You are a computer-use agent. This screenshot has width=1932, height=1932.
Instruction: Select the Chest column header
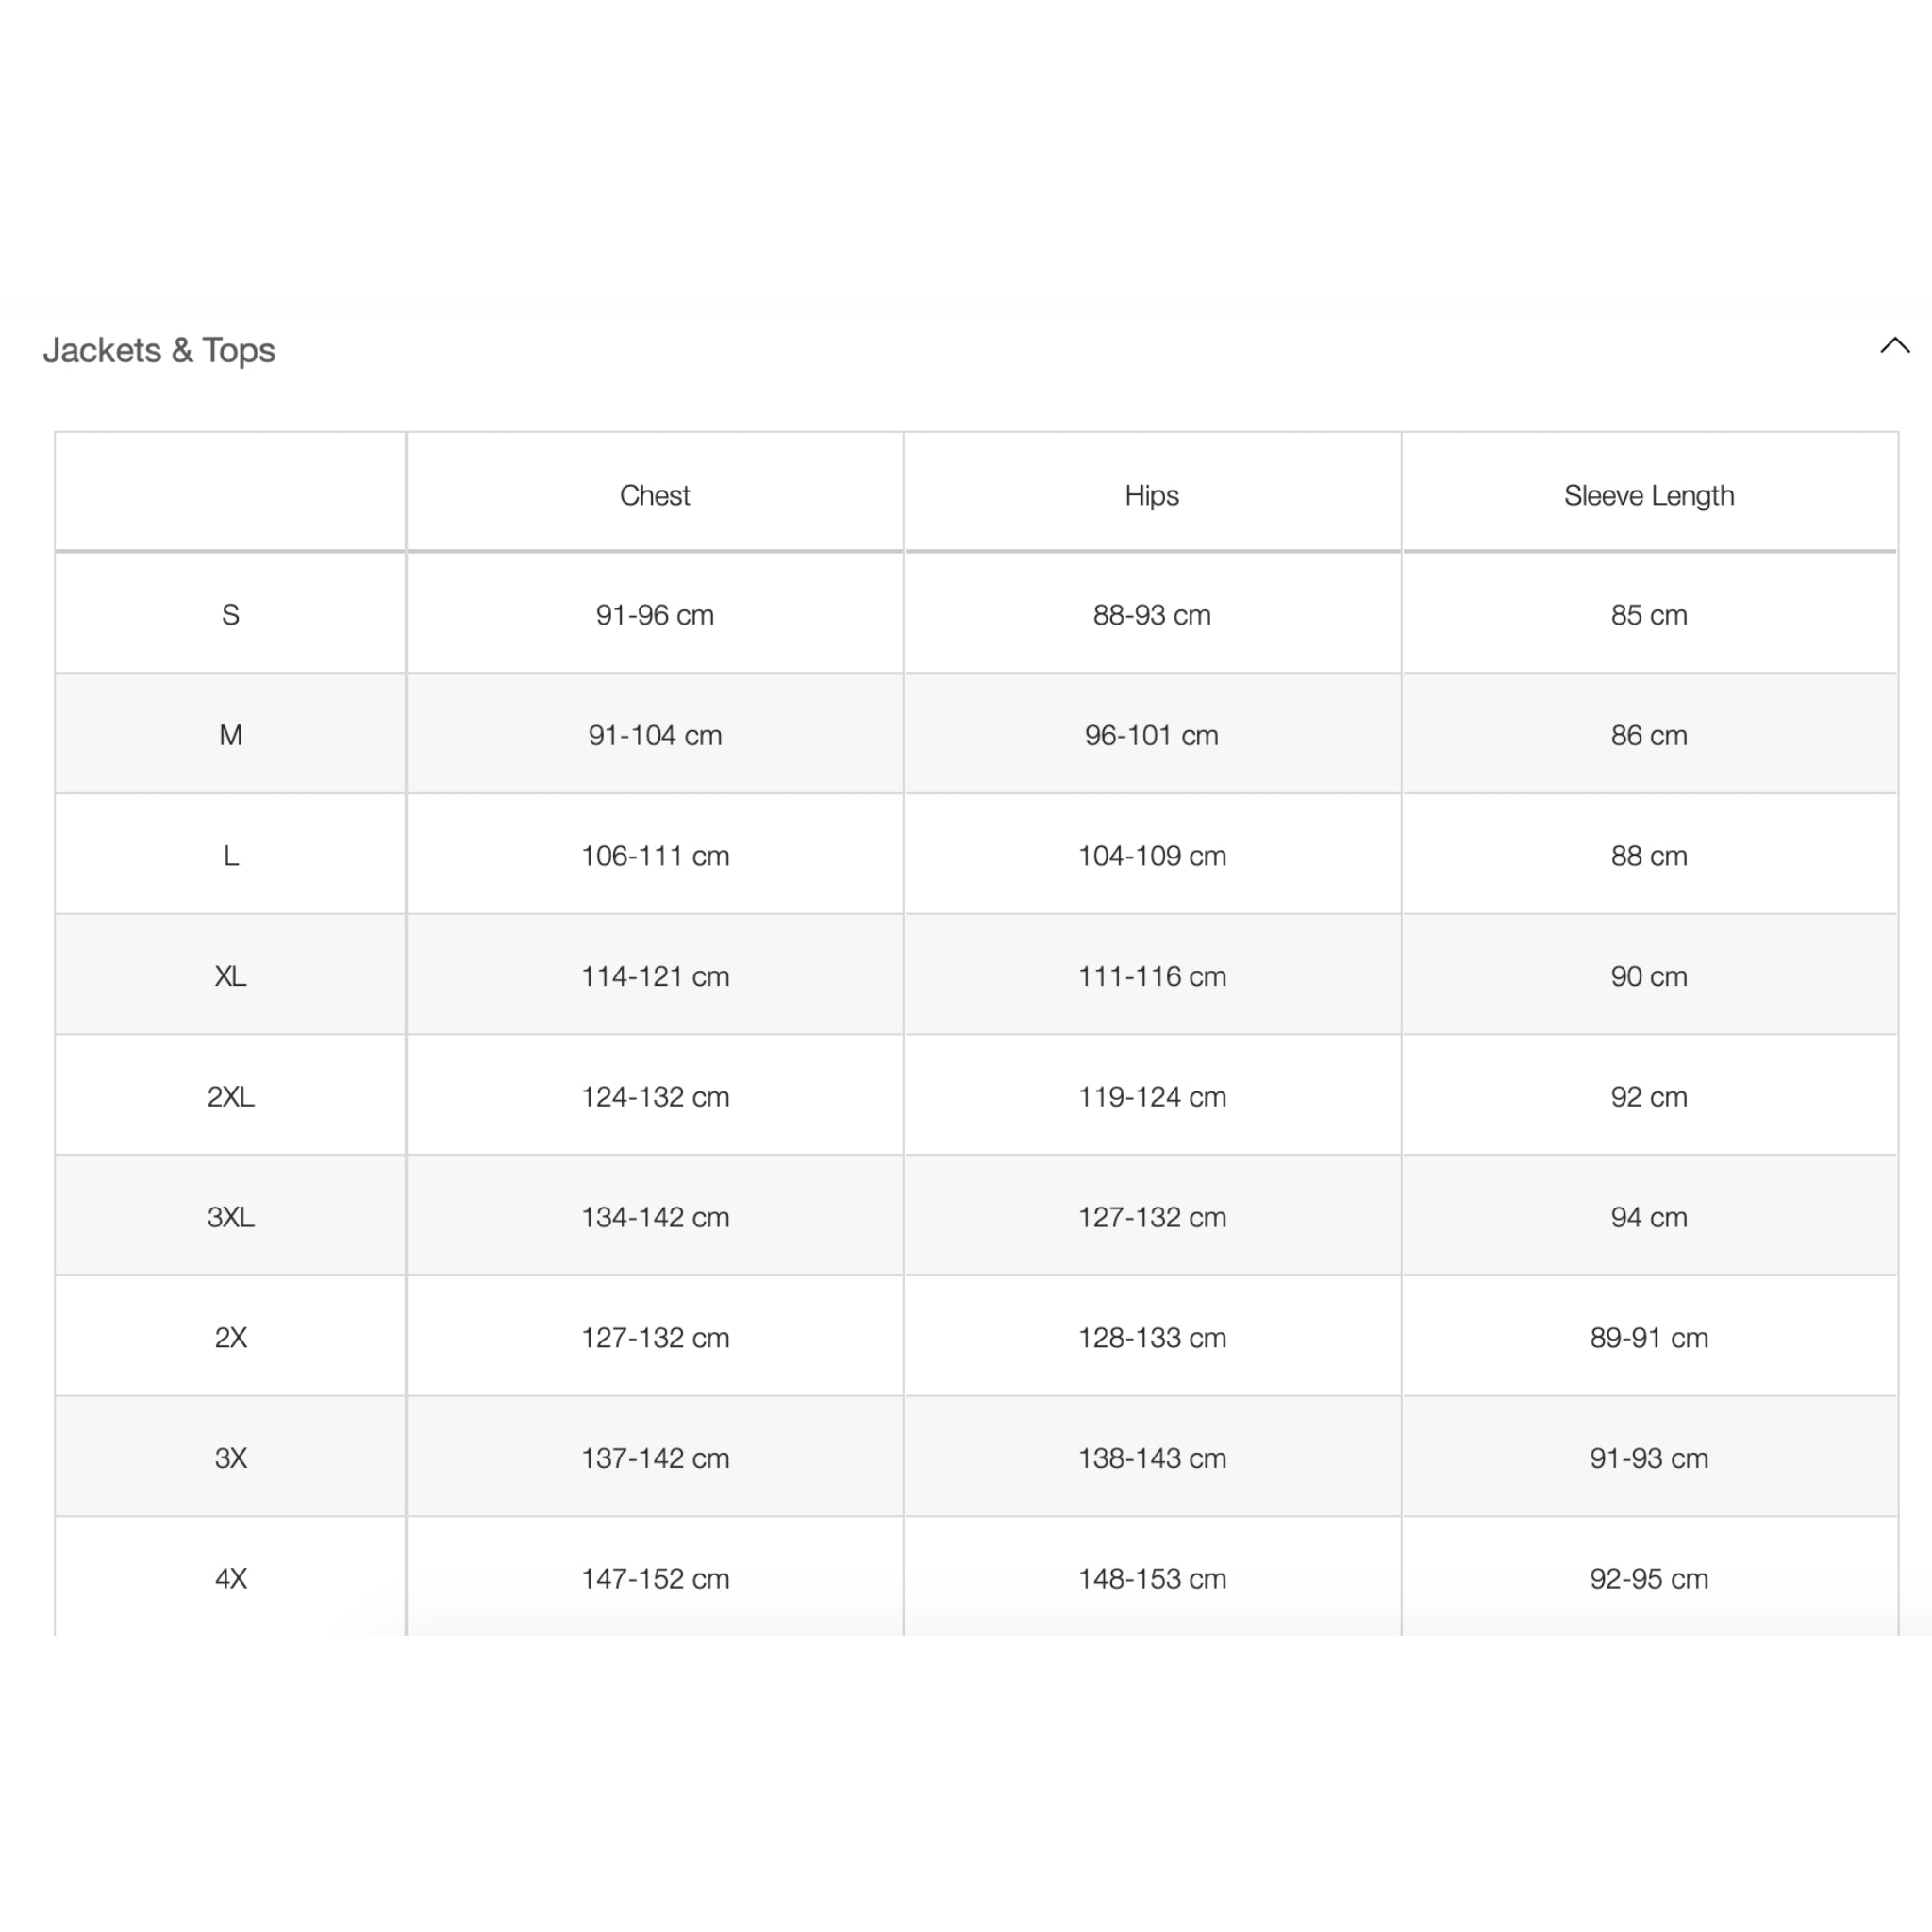655,495
